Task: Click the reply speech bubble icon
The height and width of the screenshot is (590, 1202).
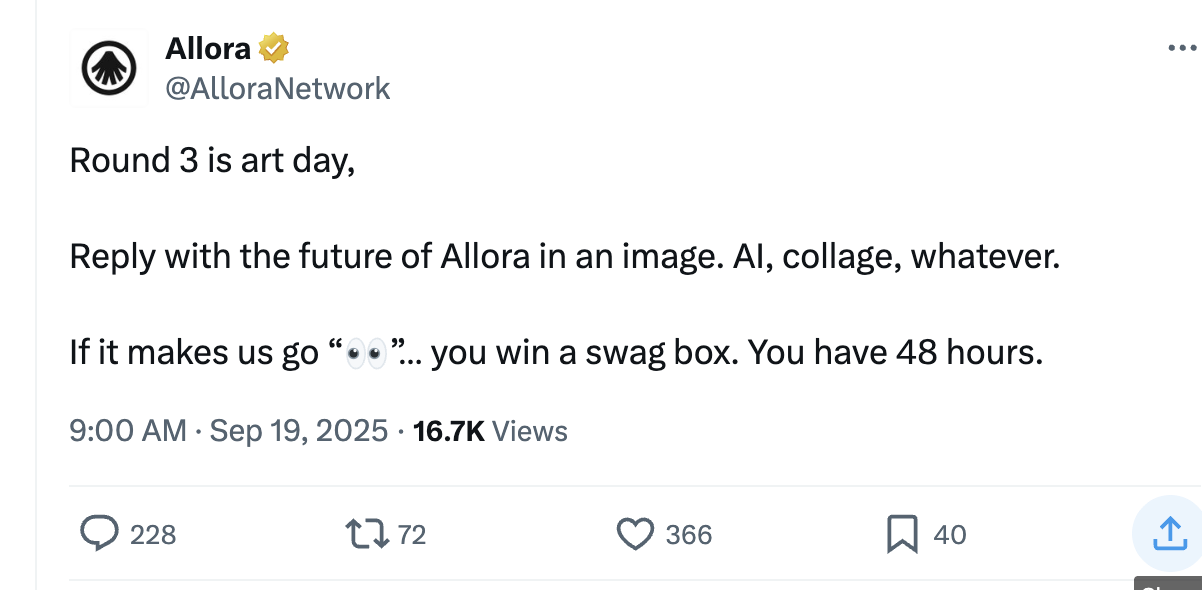Action: [98, 533]
